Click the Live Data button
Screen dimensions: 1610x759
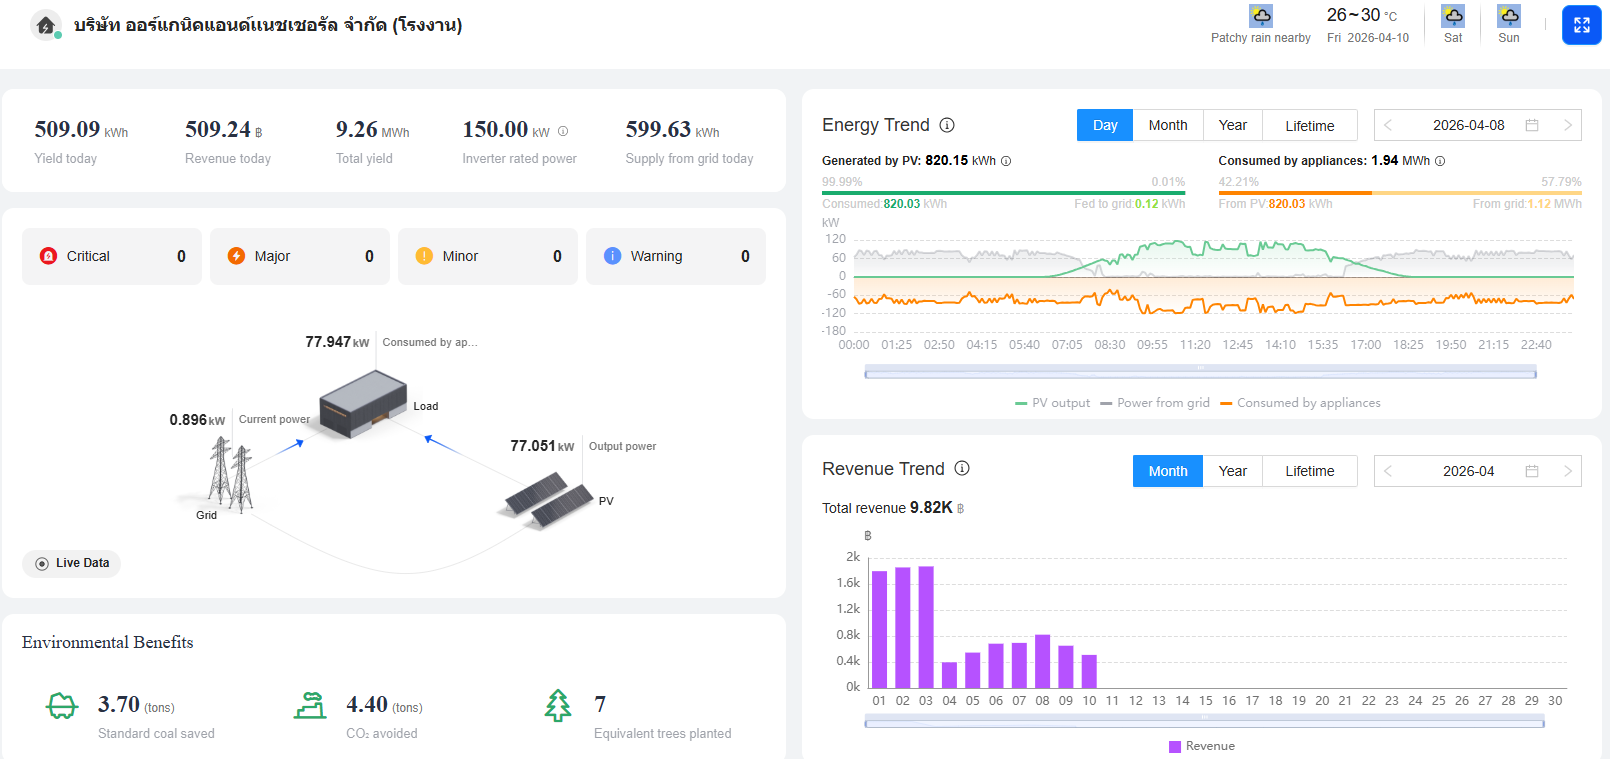coord(72,563)
